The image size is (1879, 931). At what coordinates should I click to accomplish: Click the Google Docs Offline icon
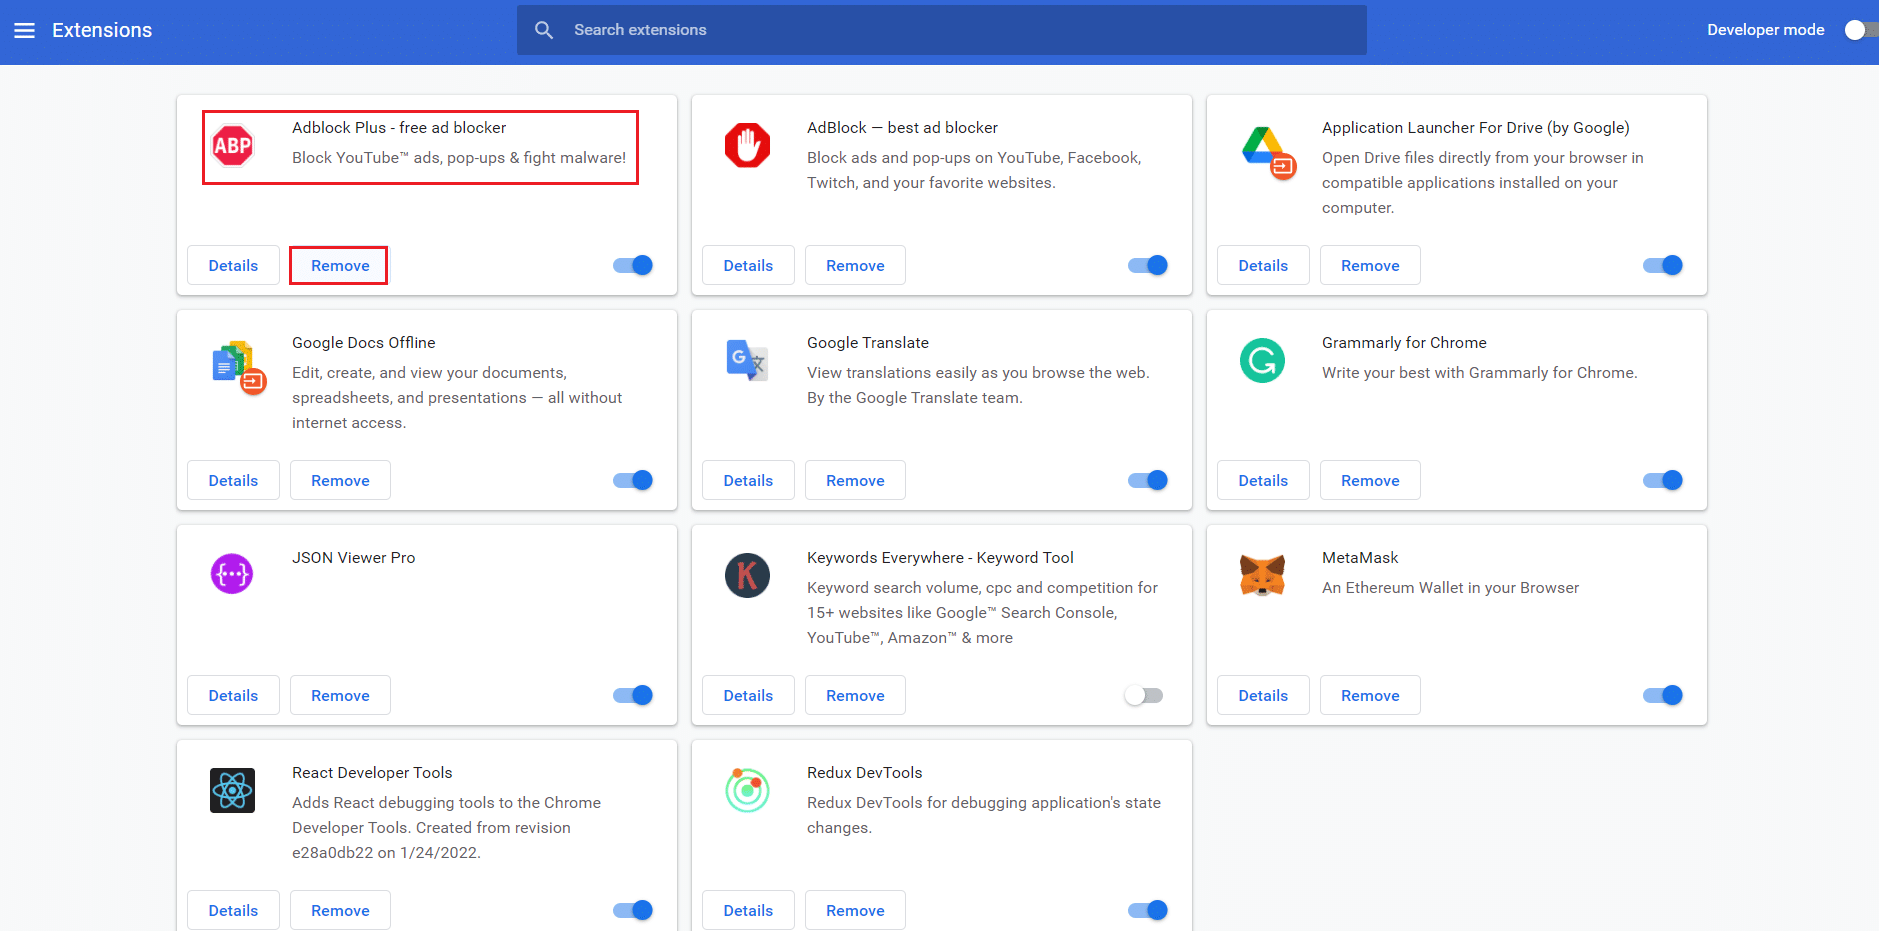click(239, 367)
